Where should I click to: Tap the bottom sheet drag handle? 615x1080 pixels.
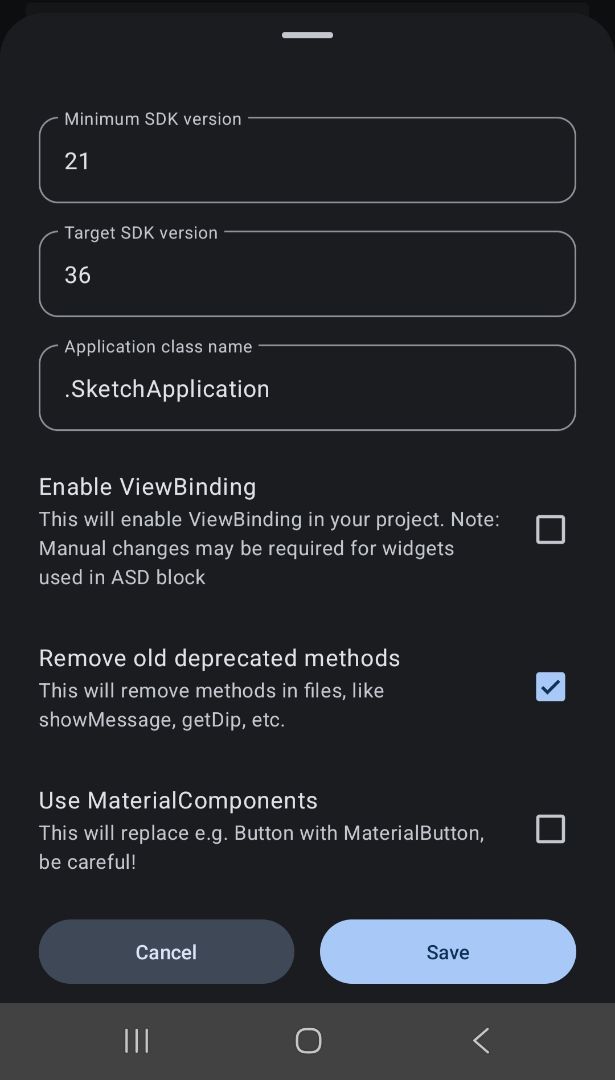click(307, 35)
